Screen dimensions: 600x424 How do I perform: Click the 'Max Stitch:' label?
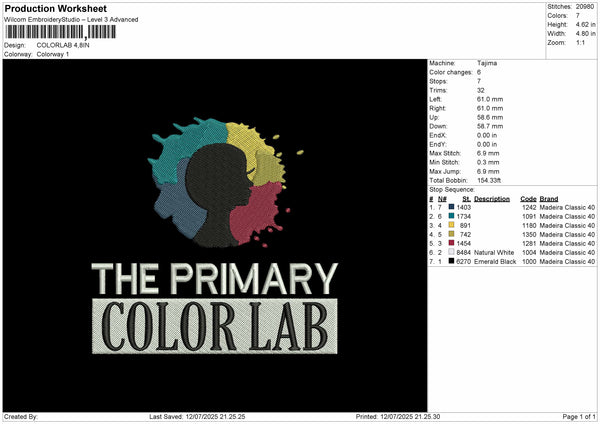(x=445, y=153)
